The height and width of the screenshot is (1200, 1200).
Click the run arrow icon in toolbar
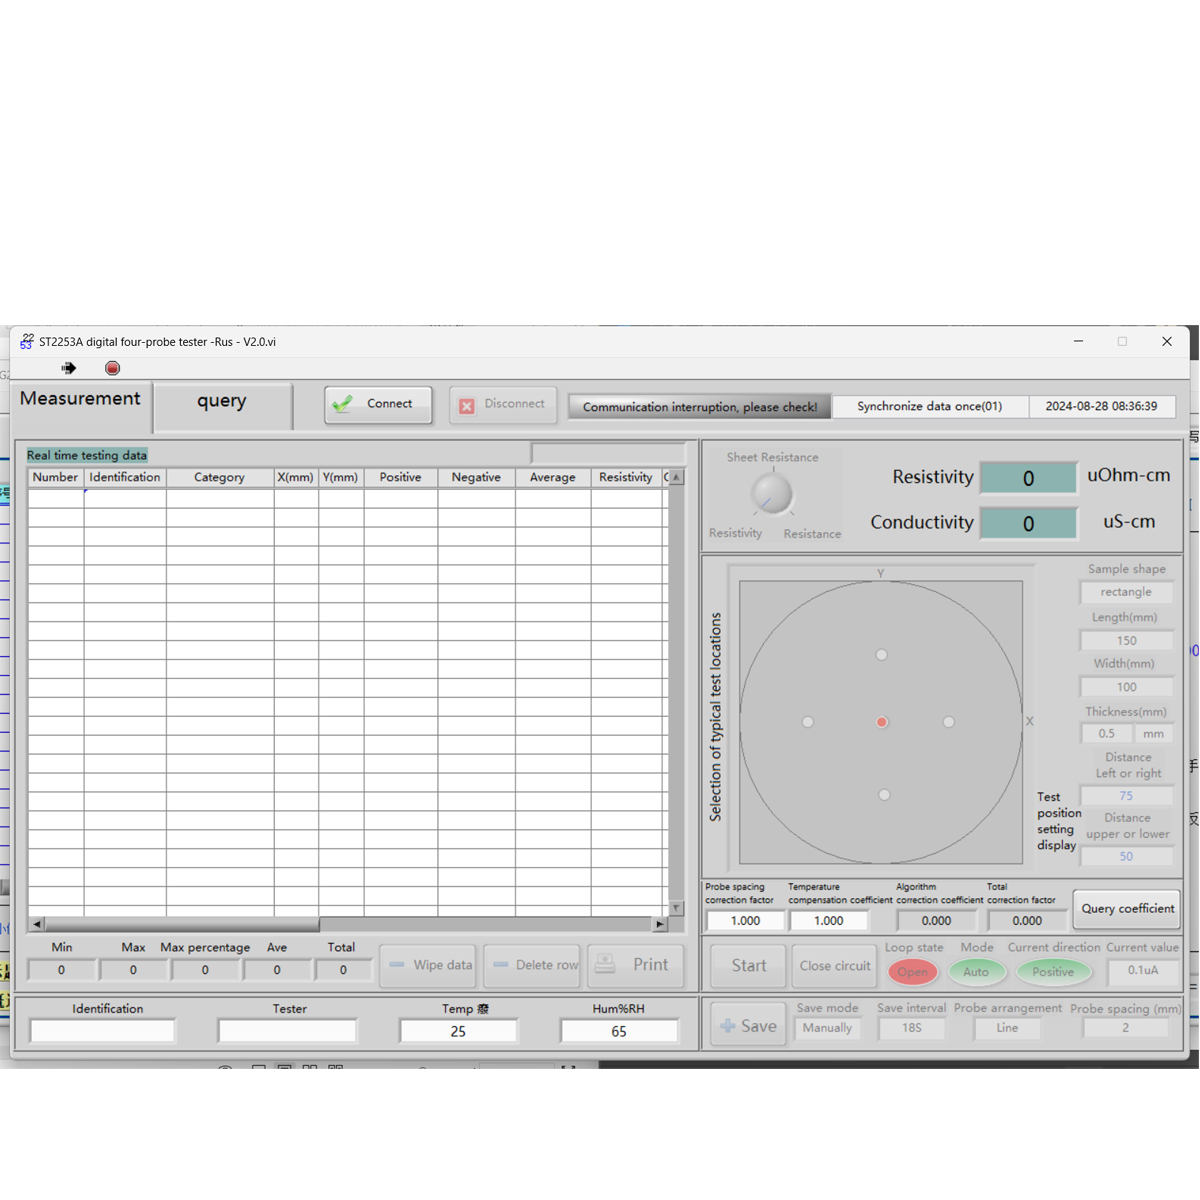68,368
